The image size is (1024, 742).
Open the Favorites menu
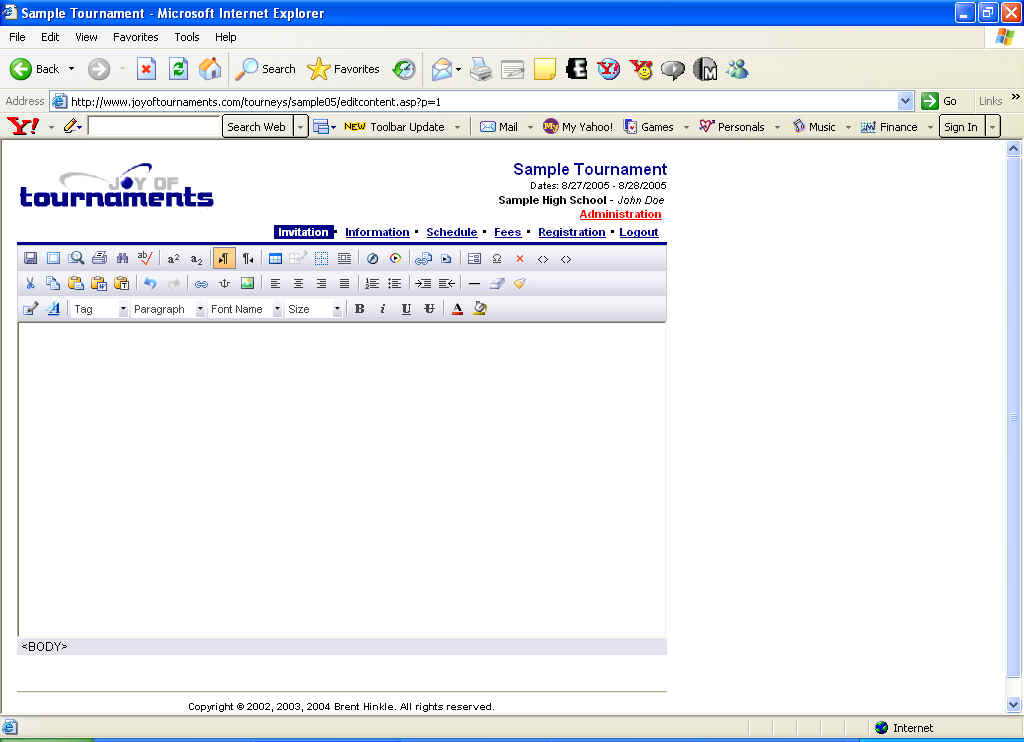pyautogui.click(x=135, y=37)
